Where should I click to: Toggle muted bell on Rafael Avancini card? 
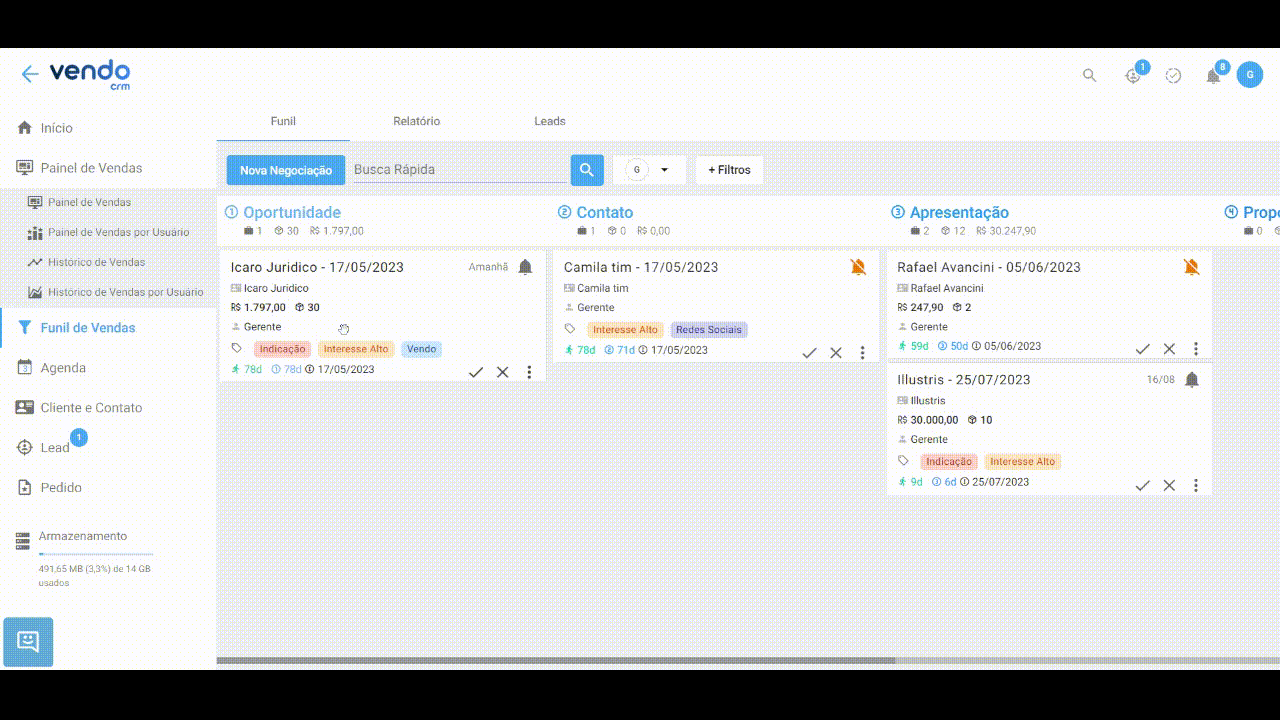pos(1191,267)
